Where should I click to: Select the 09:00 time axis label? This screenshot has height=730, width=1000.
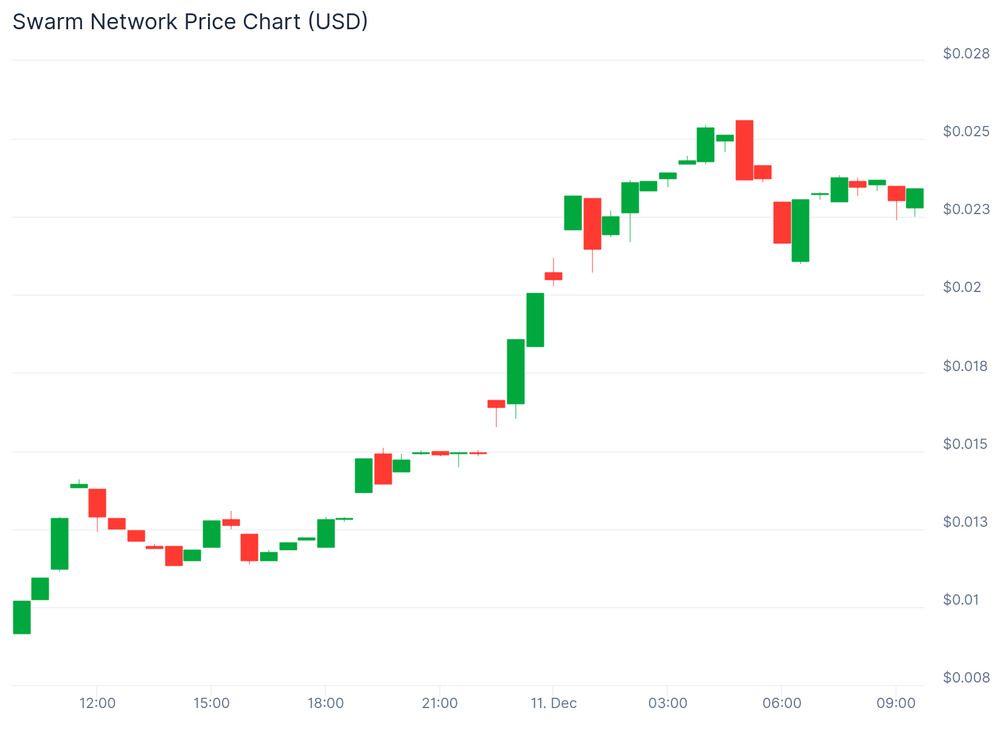tap(896, 703)
